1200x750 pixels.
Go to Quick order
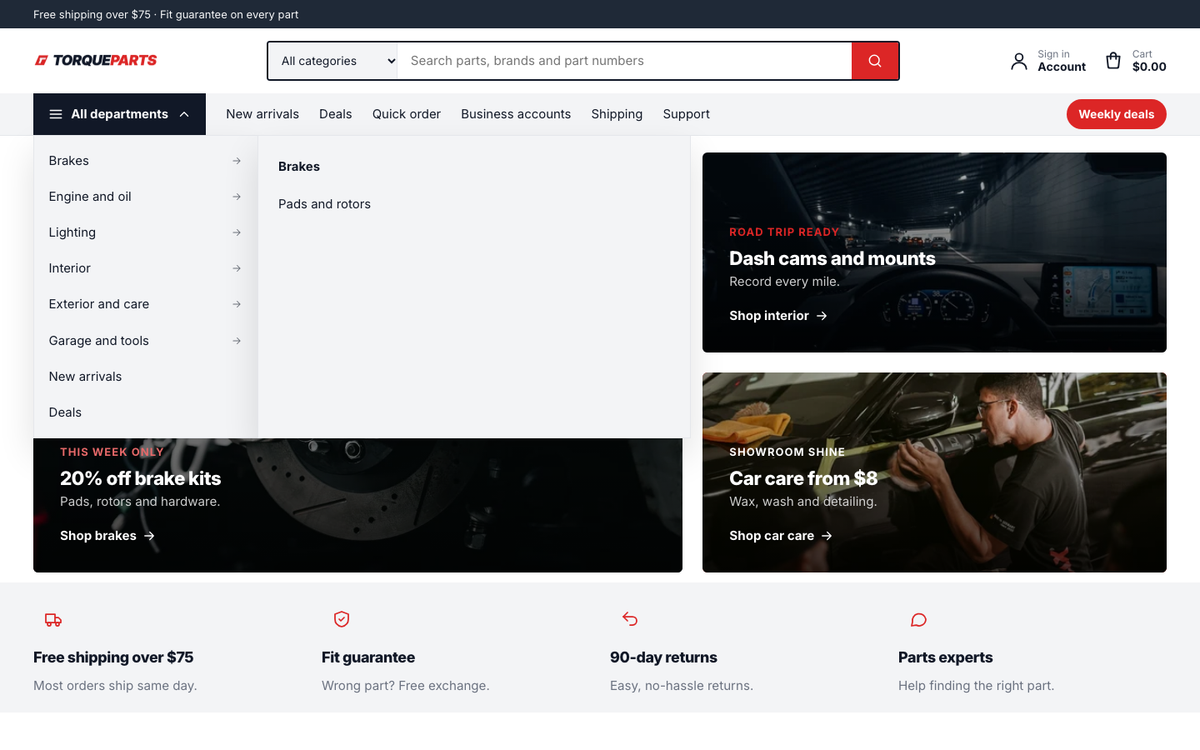click(406, 114)
